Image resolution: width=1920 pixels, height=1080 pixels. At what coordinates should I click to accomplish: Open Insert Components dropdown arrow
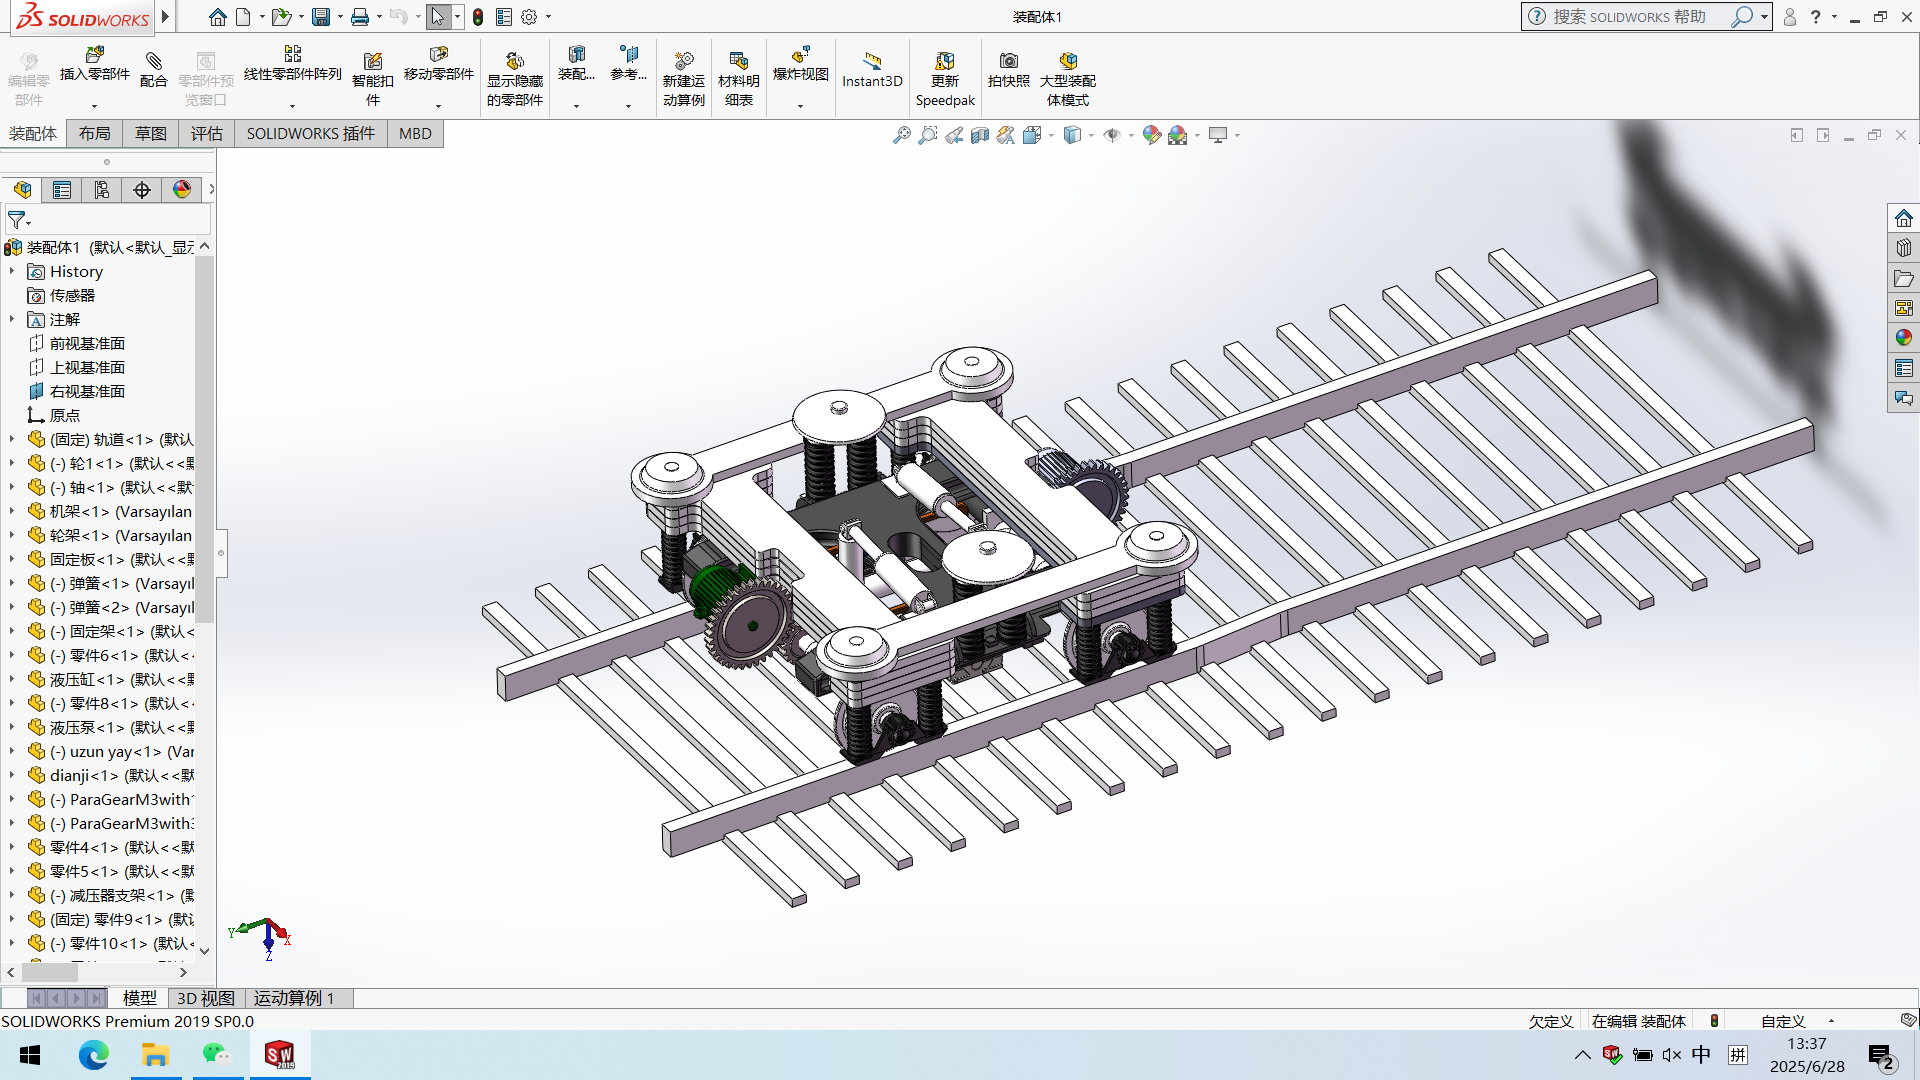[x=95, y=105]
